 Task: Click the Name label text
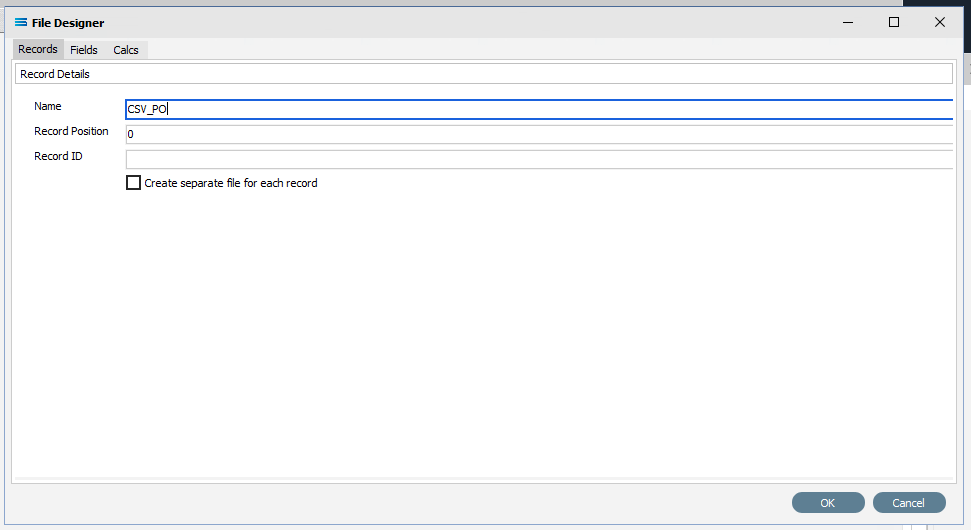48,106
